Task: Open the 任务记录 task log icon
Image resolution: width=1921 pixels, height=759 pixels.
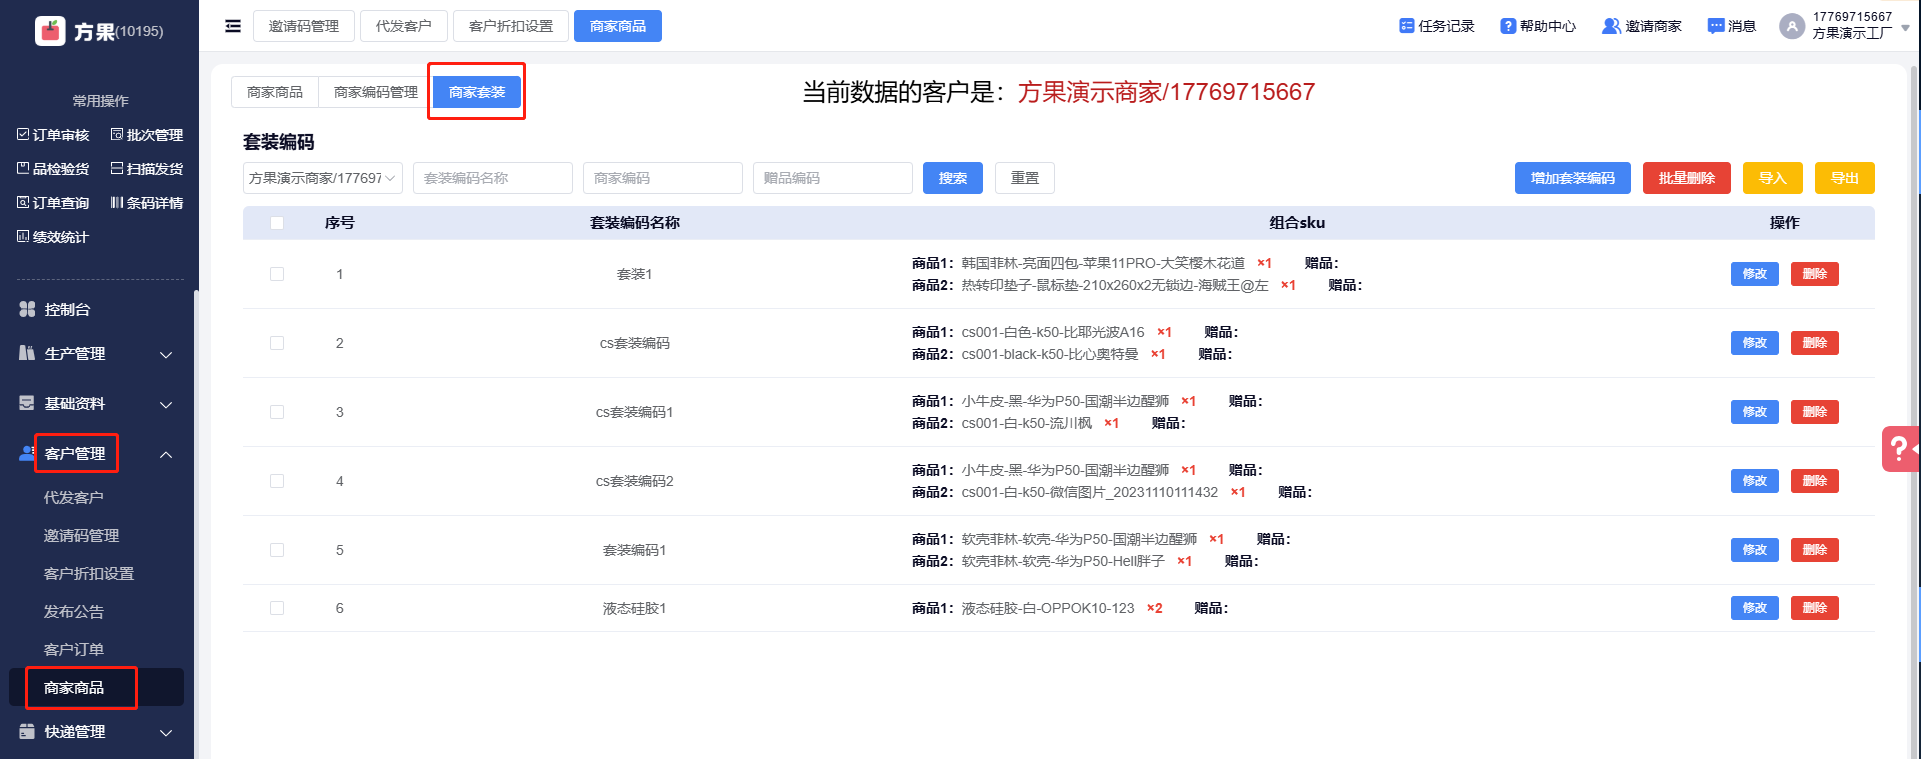Action: (x=1406, y=26)
